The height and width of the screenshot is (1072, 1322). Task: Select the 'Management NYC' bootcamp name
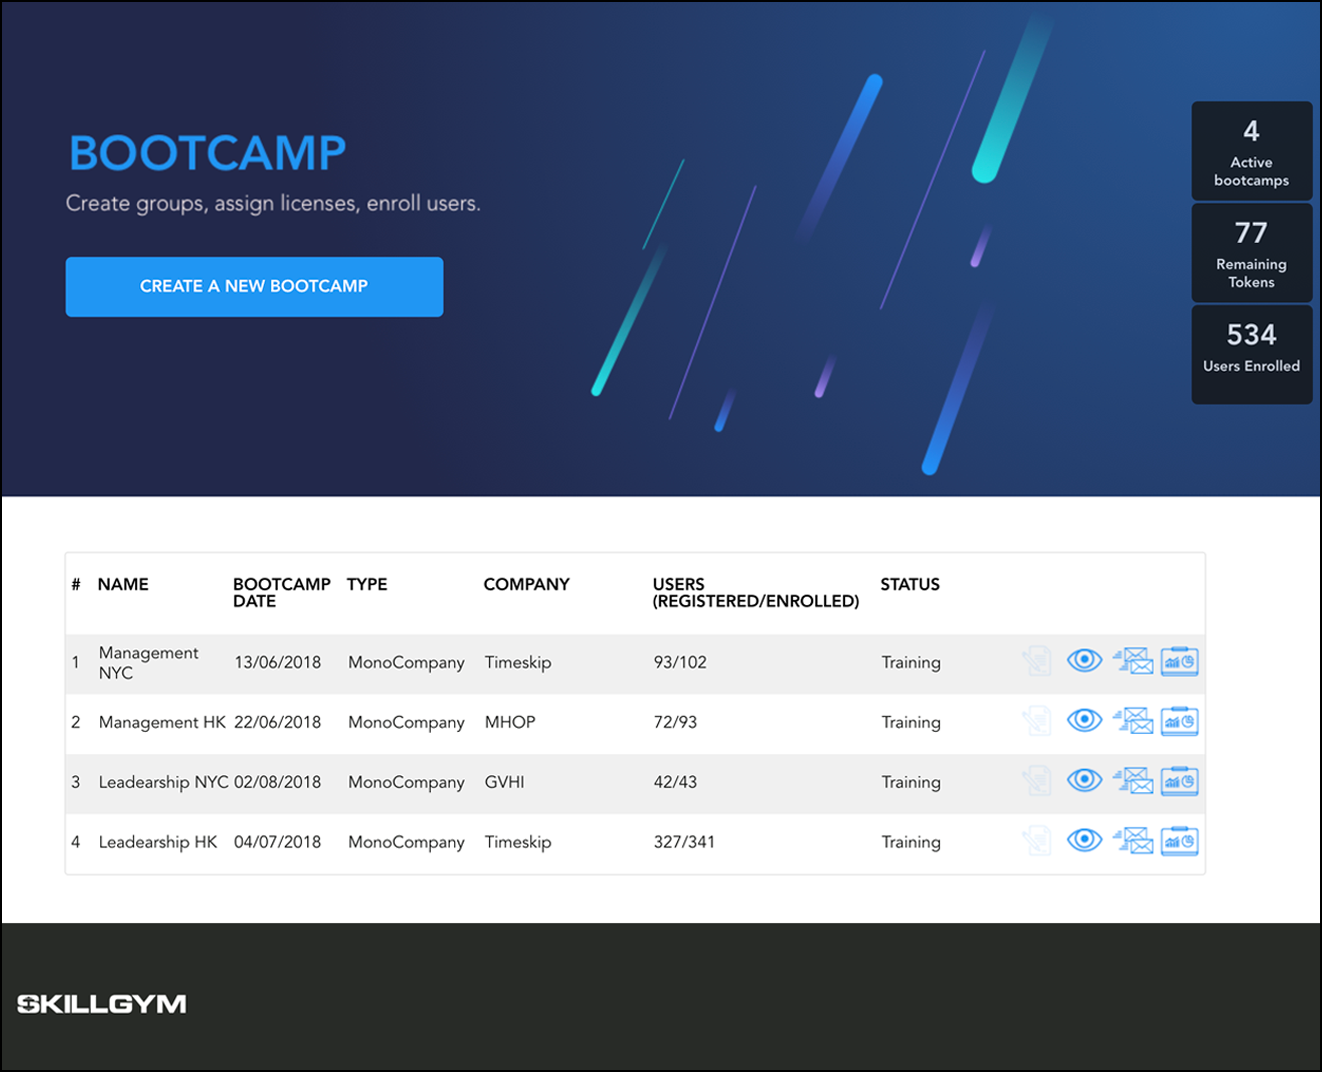click(x=148, y=663)
